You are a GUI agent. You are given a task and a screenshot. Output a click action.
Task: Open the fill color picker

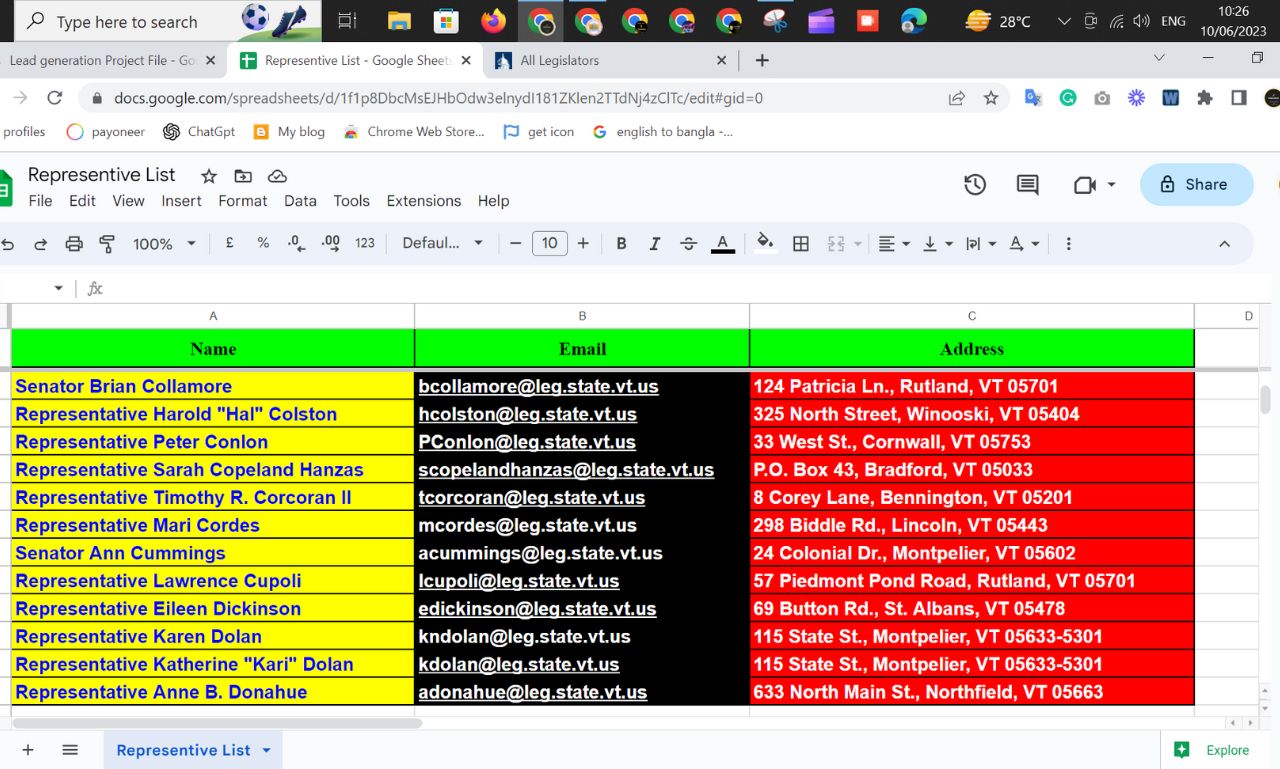click(765, 243)
